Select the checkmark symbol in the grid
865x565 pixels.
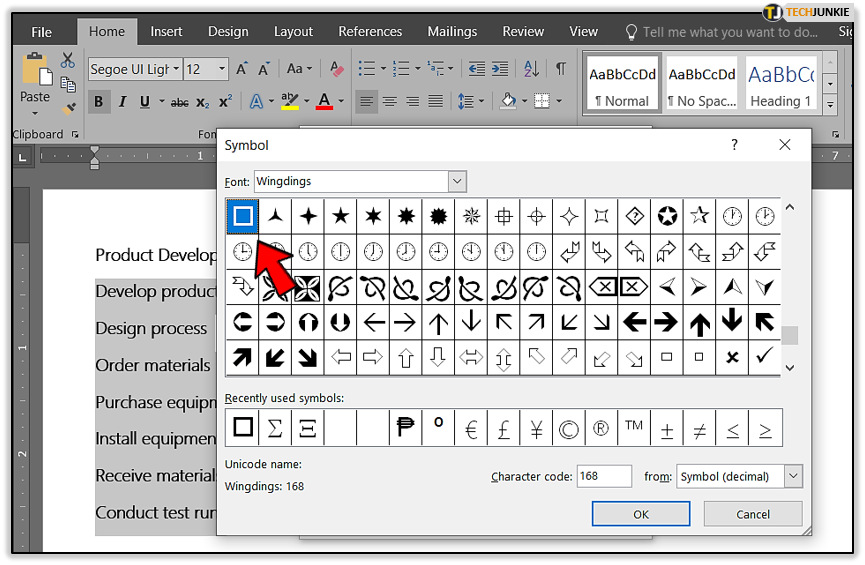click(764, 357)
